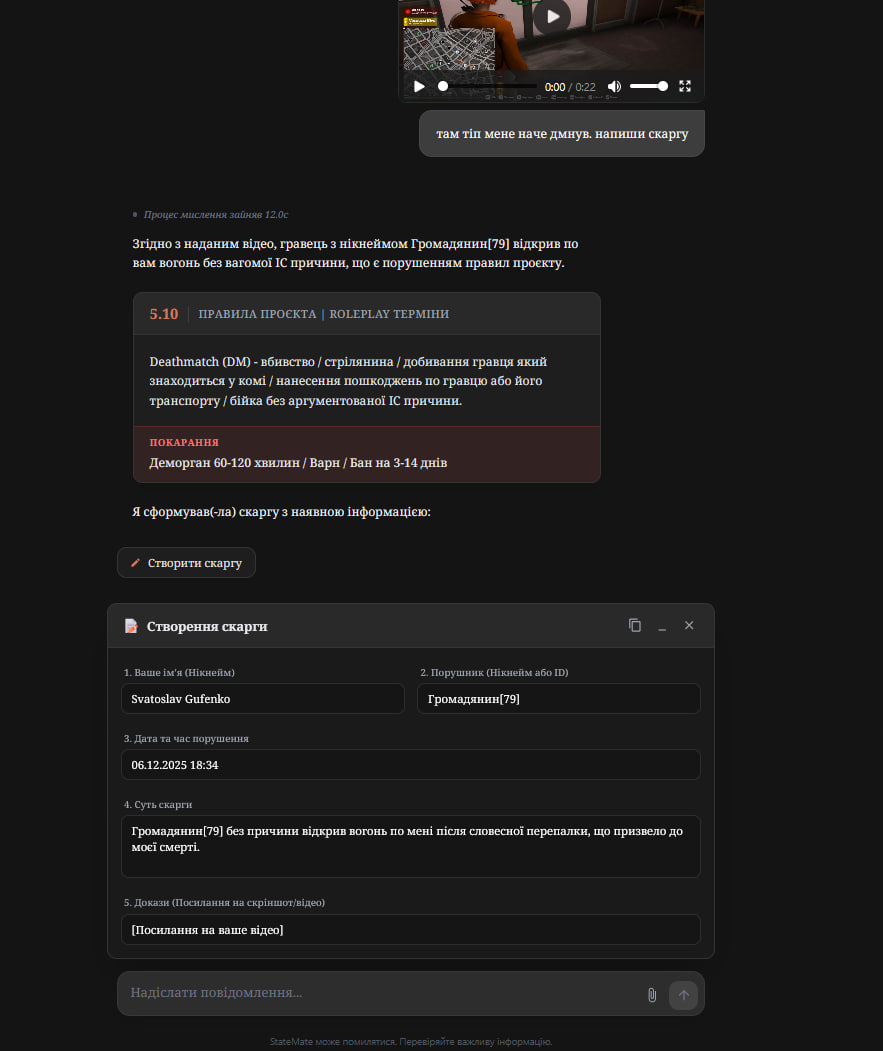Click the document icon beside 'Створення скарги'
This screenshot has height=1051, width=883.
coord(131,626)
